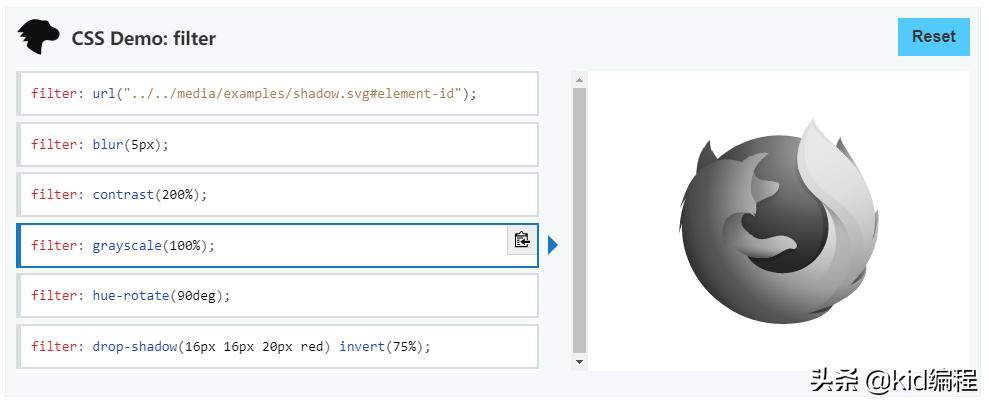Click the Reset button

(x=933, y=37)
